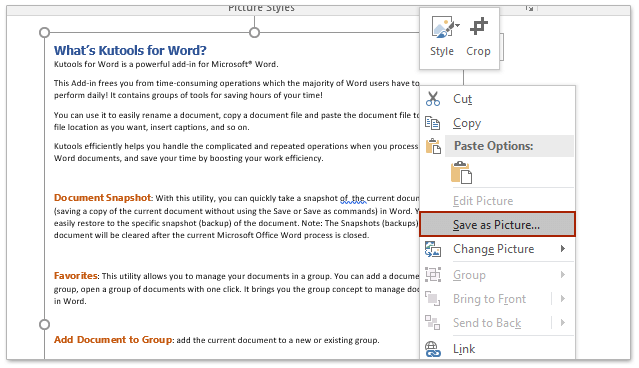Expand the Change Picture submenu arrow
This screenshot has width=639, height=368.
[563, 249]
